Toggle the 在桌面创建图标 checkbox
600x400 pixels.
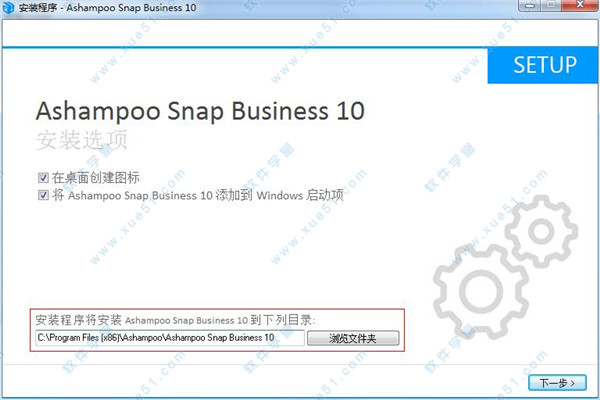[x=43, y=178]
